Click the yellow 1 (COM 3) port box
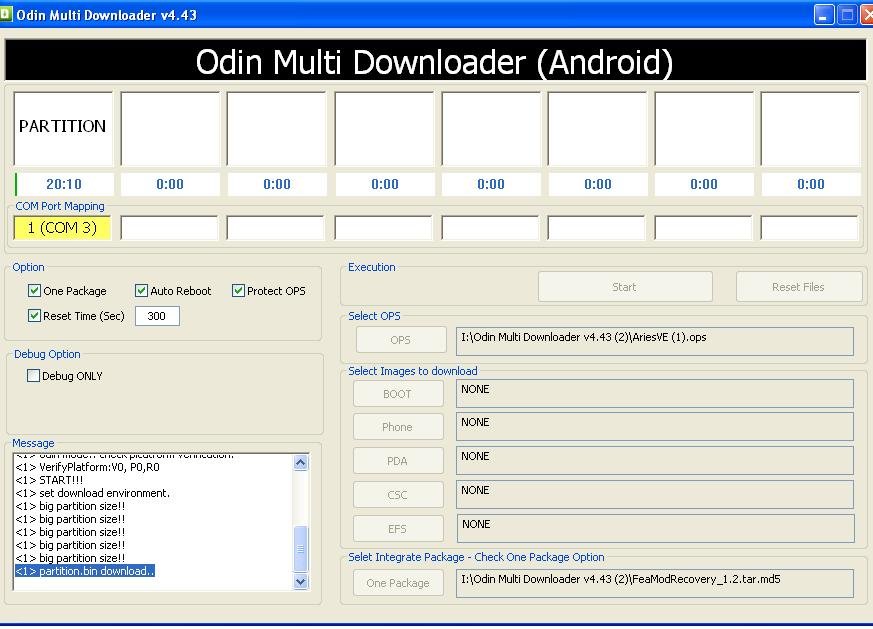The width and height of the screenshot is (873, 629). click(x=62, y=228)
